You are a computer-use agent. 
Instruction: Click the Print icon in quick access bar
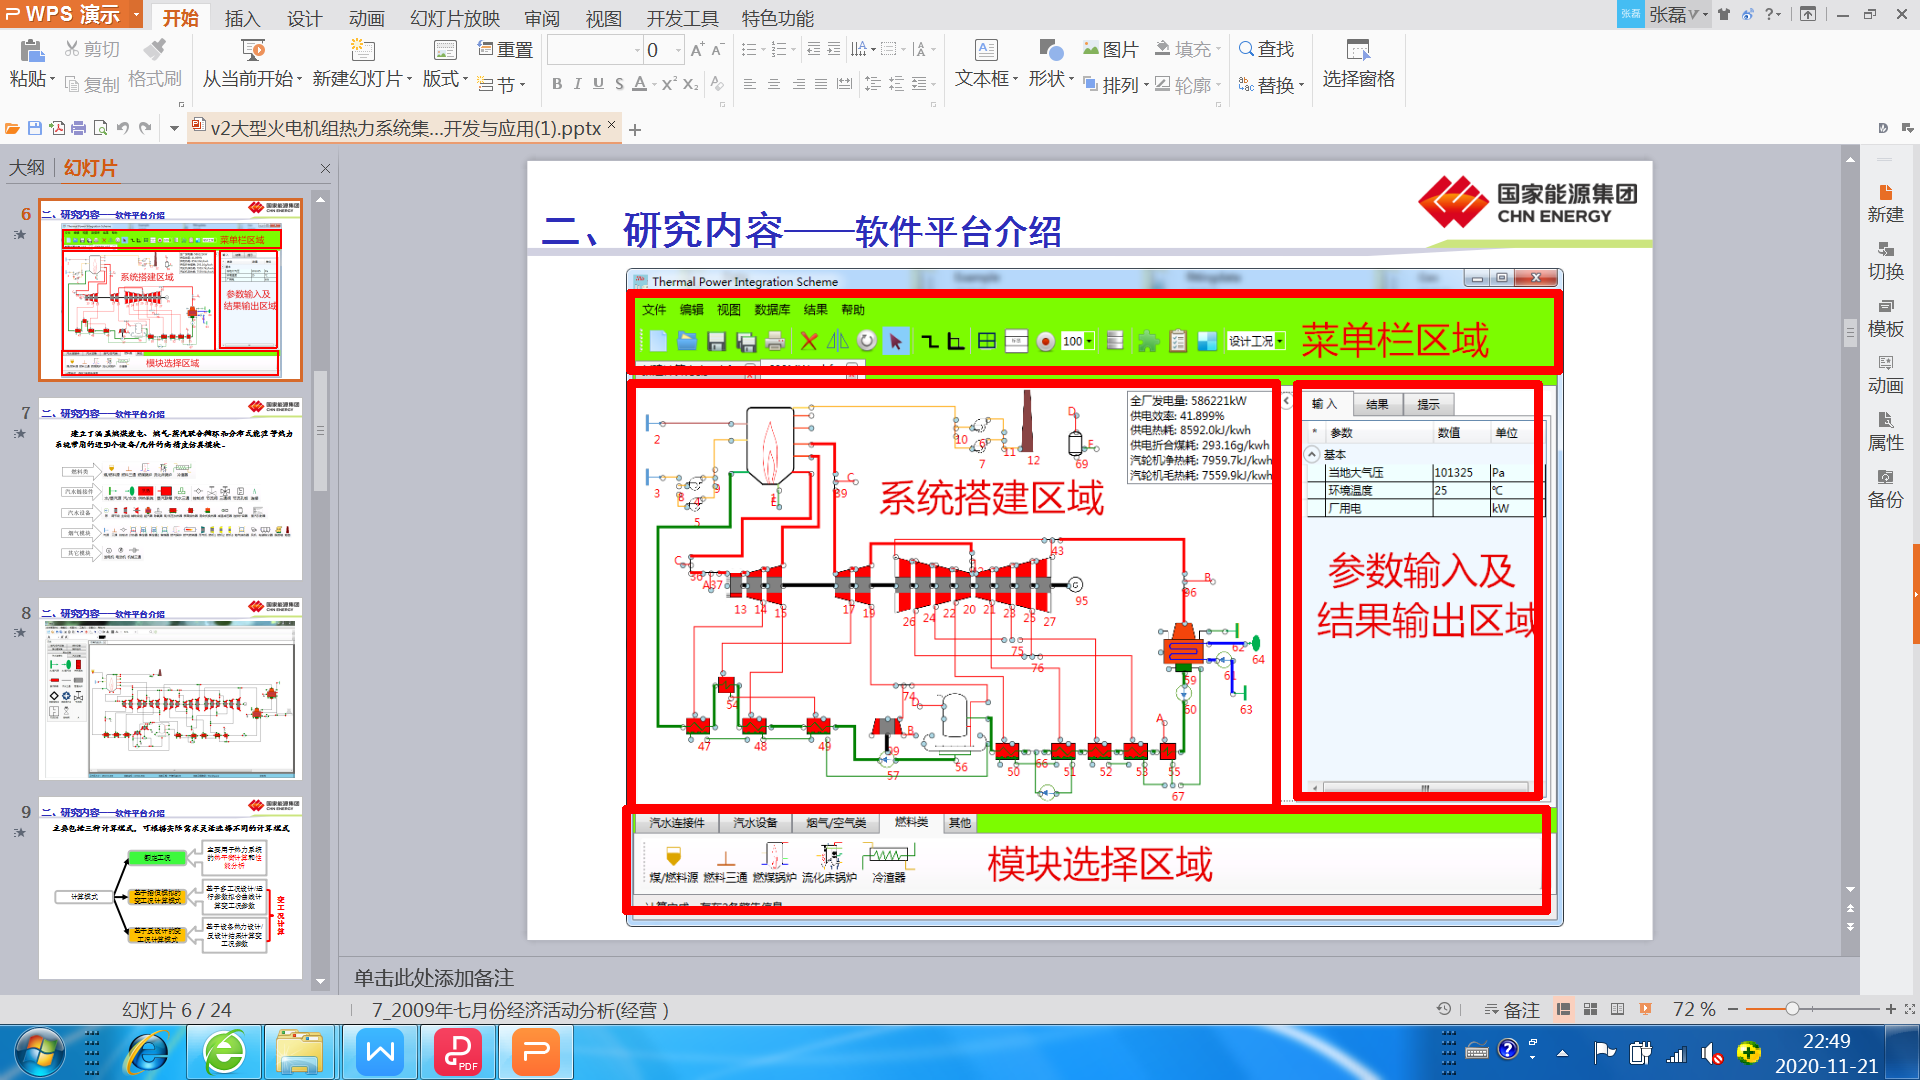(79, 128)
